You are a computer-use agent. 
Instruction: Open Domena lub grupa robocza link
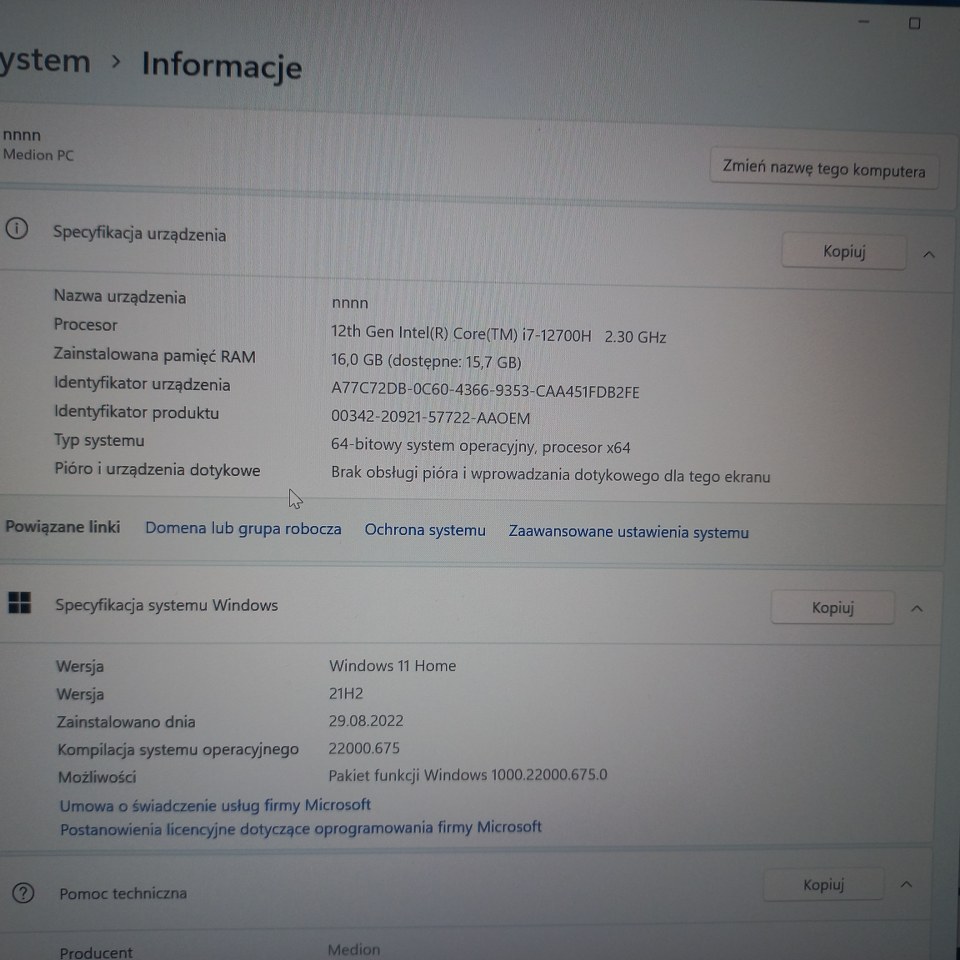(243, 528)
